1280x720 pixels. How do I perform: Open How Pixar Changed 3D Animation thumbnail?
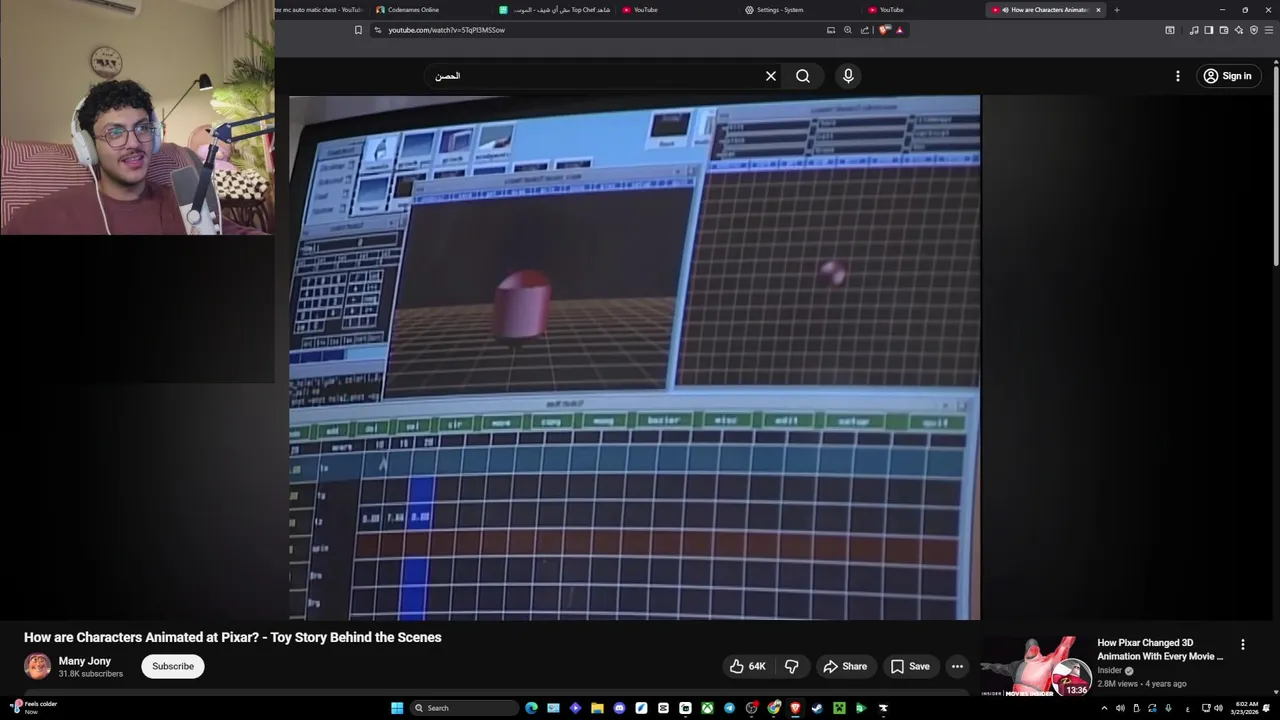(x=1036, y=666)
